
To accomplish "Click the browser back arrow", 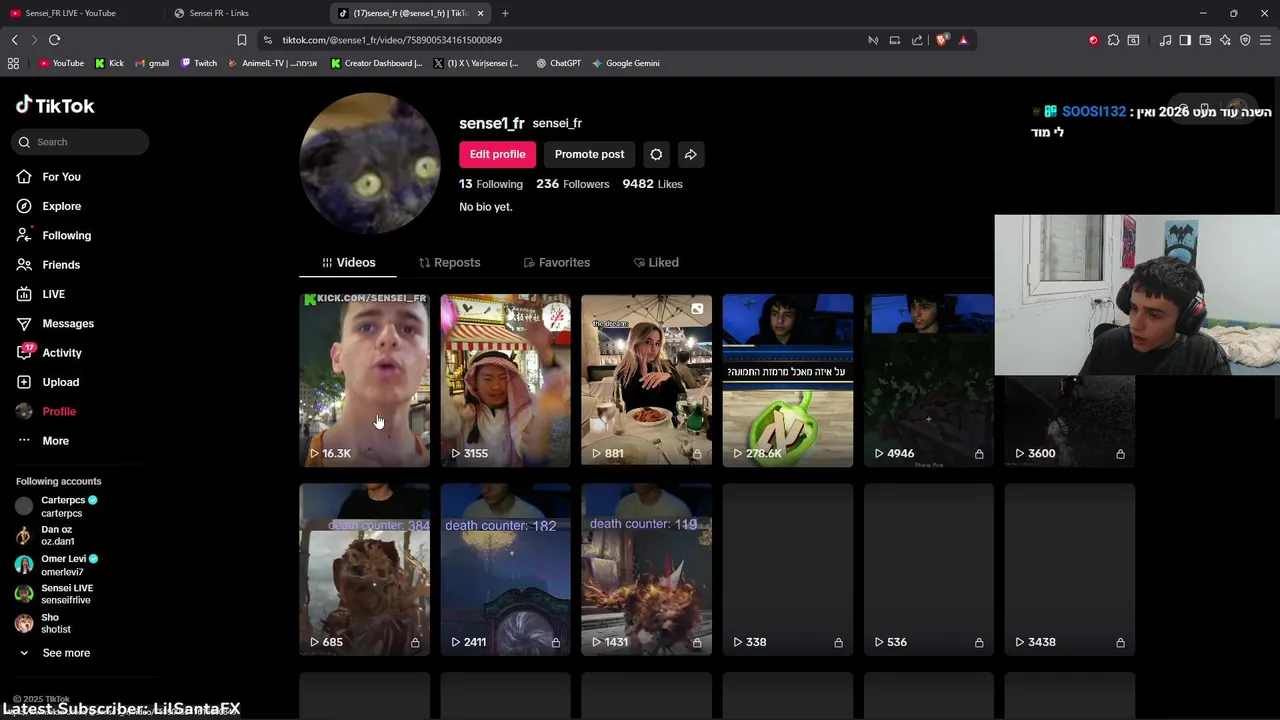I will (14, 40).
